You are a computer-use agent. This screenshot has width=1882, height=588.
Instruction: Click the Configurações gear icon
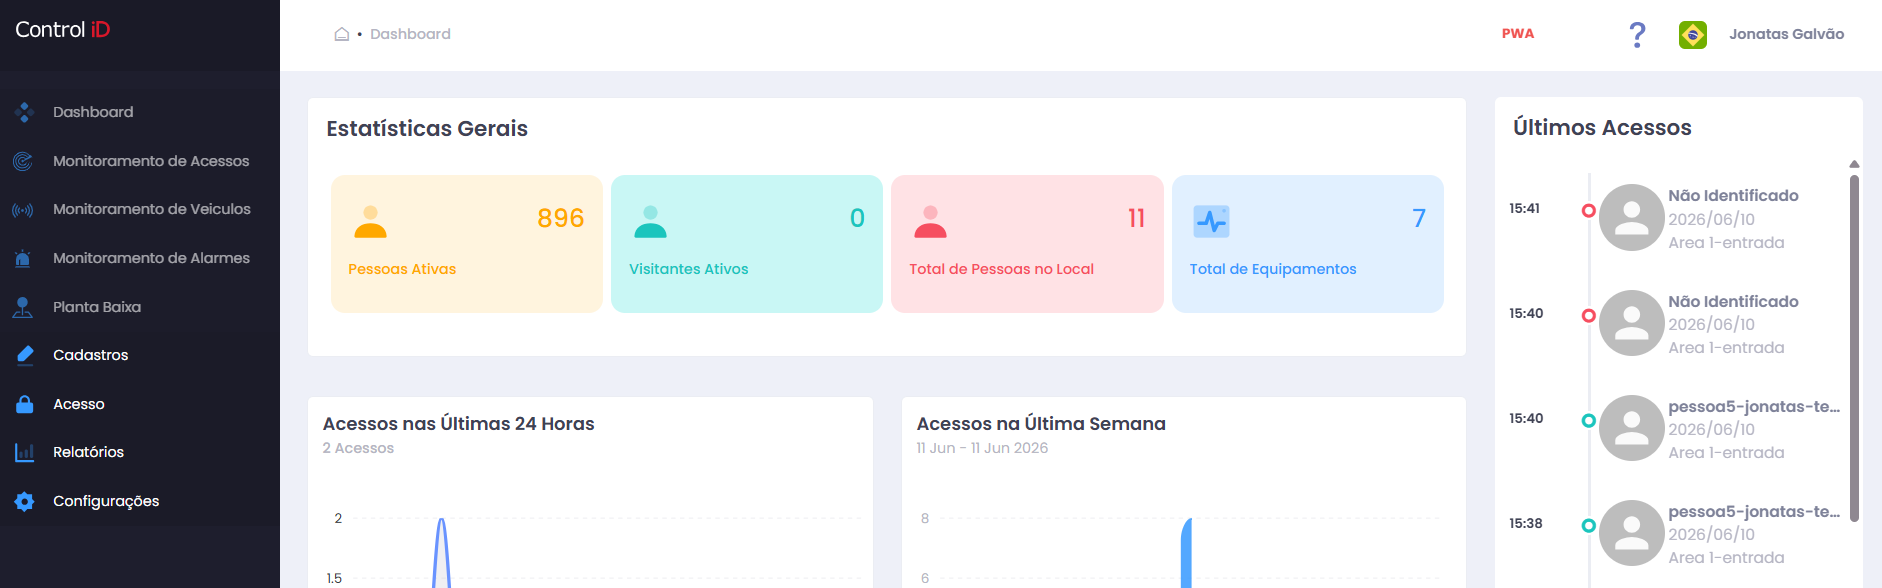tap(25, 501)
